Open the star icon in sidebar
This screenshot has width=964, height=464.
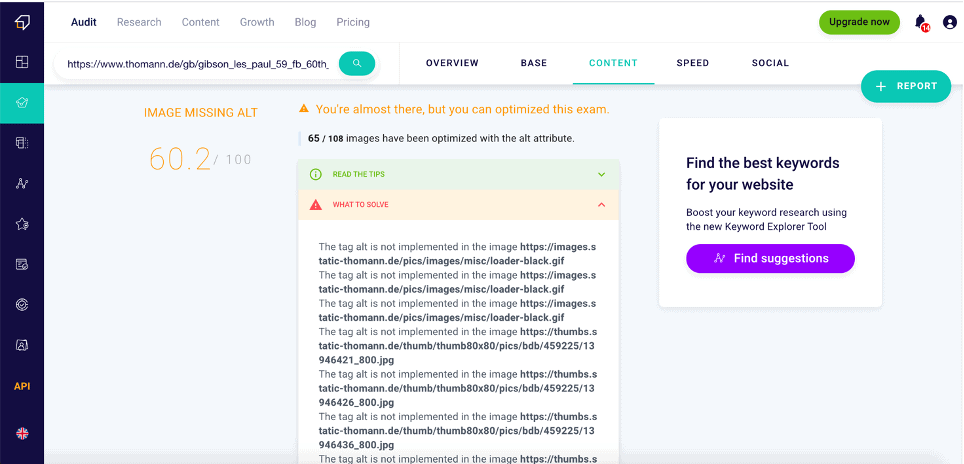coord(22,224)
